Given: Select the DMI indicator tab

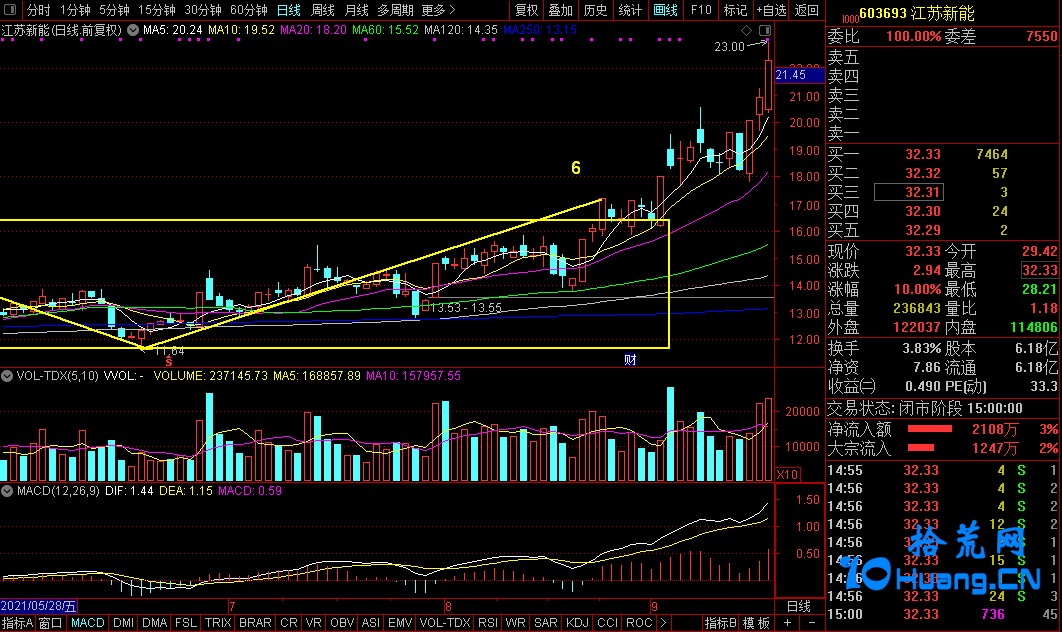Looking at the screenshot, I should coord(123,623).
